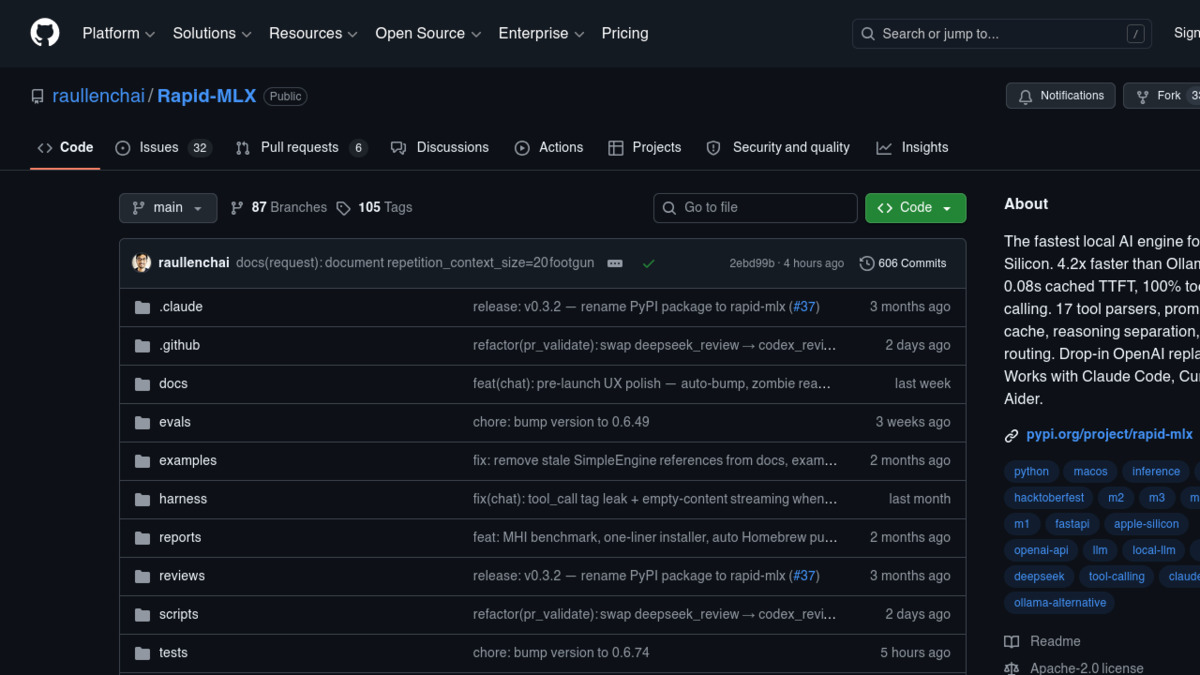Open the main branch selector dropdown
This screenshot has width=1200, height=675.
click(168, 208)
